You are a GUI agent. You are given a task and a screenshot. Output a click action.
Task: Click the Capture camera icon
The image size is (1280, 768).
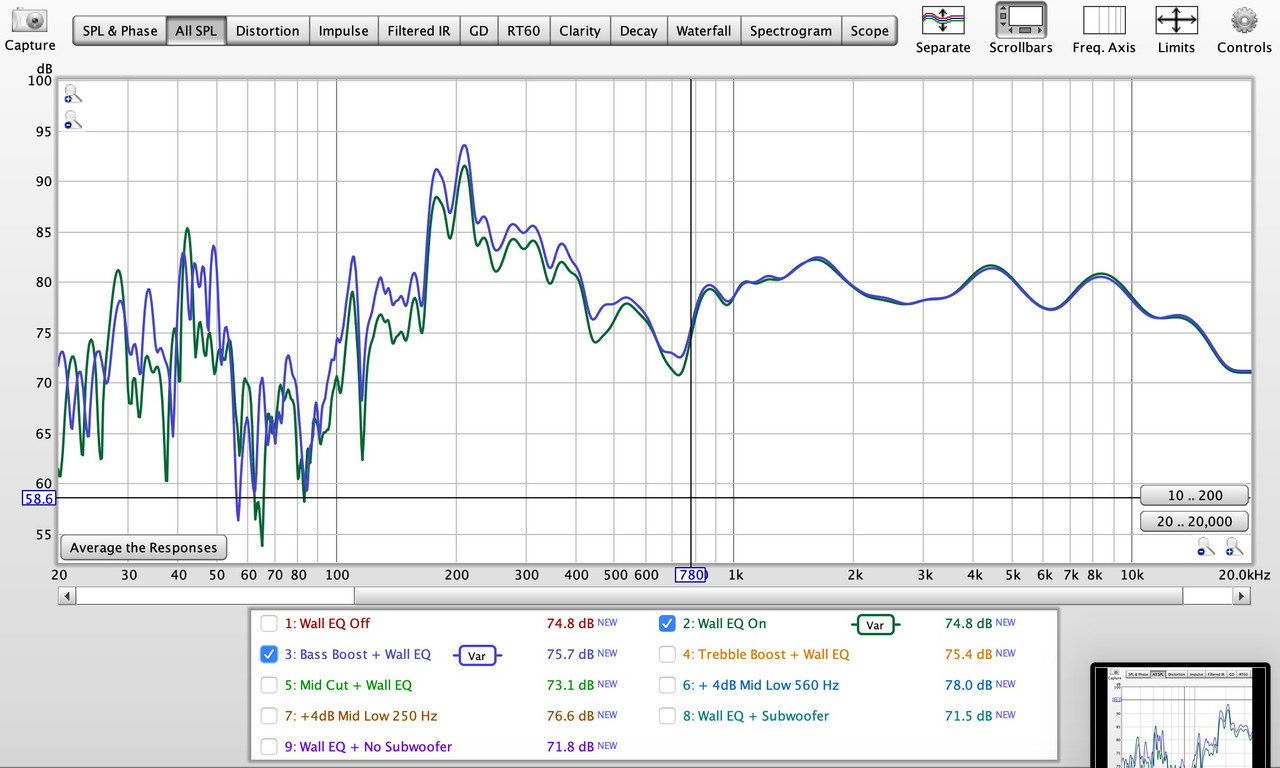[x=31, y=19]
